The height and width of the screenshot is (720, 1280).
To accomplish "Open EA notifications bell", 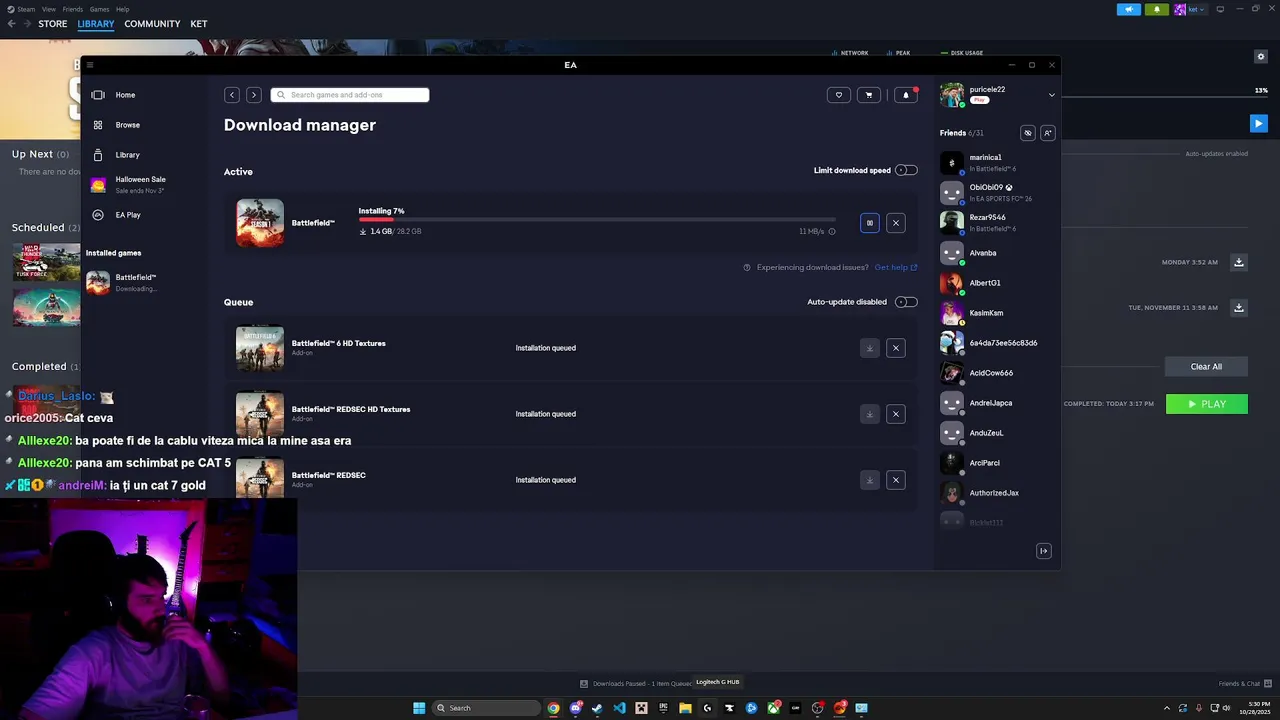I will 906,95.
